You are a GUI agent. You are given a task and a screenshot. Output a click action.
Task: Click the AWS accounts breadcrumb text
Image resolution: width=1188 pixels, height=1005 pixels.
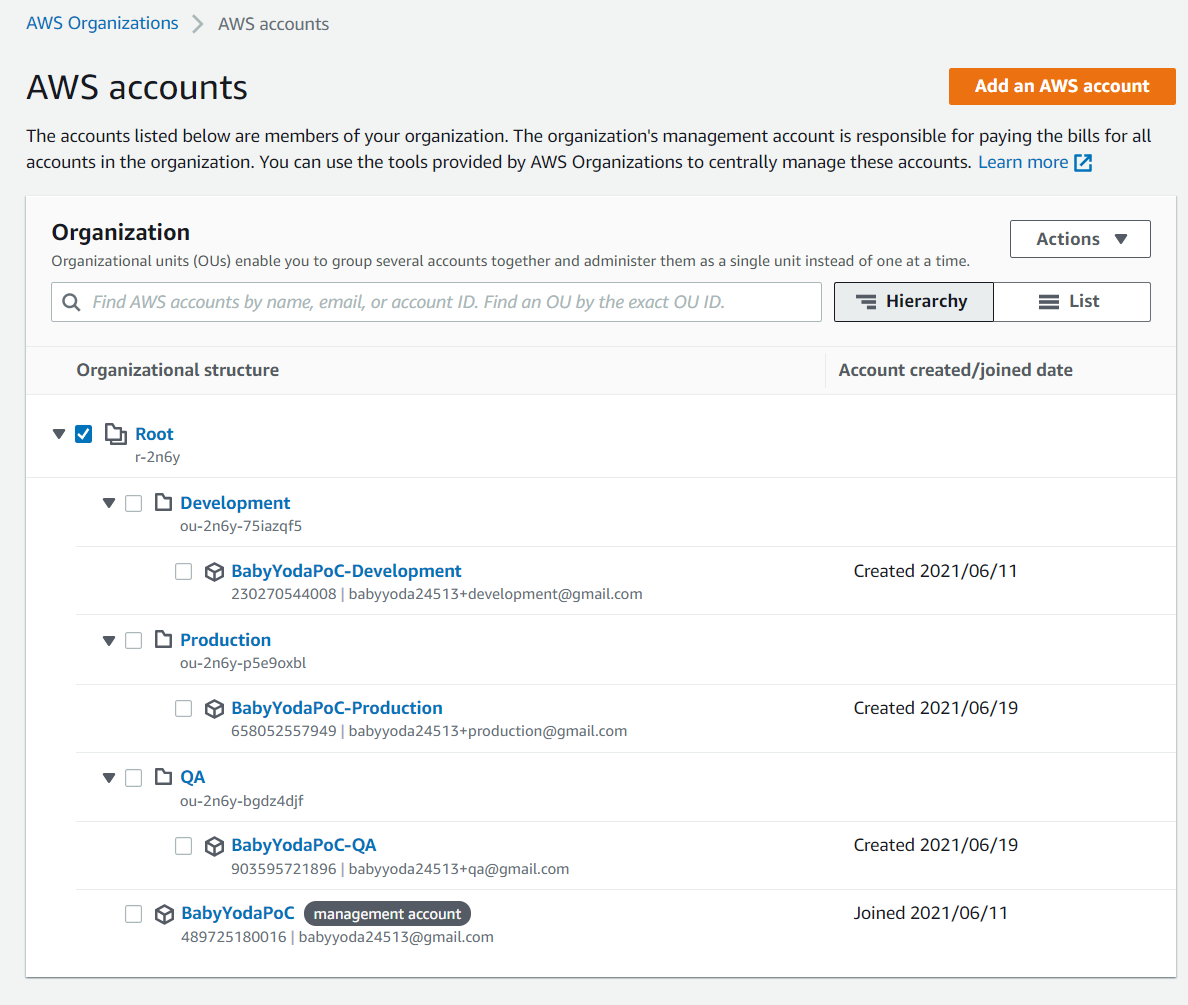coord(274,24)
